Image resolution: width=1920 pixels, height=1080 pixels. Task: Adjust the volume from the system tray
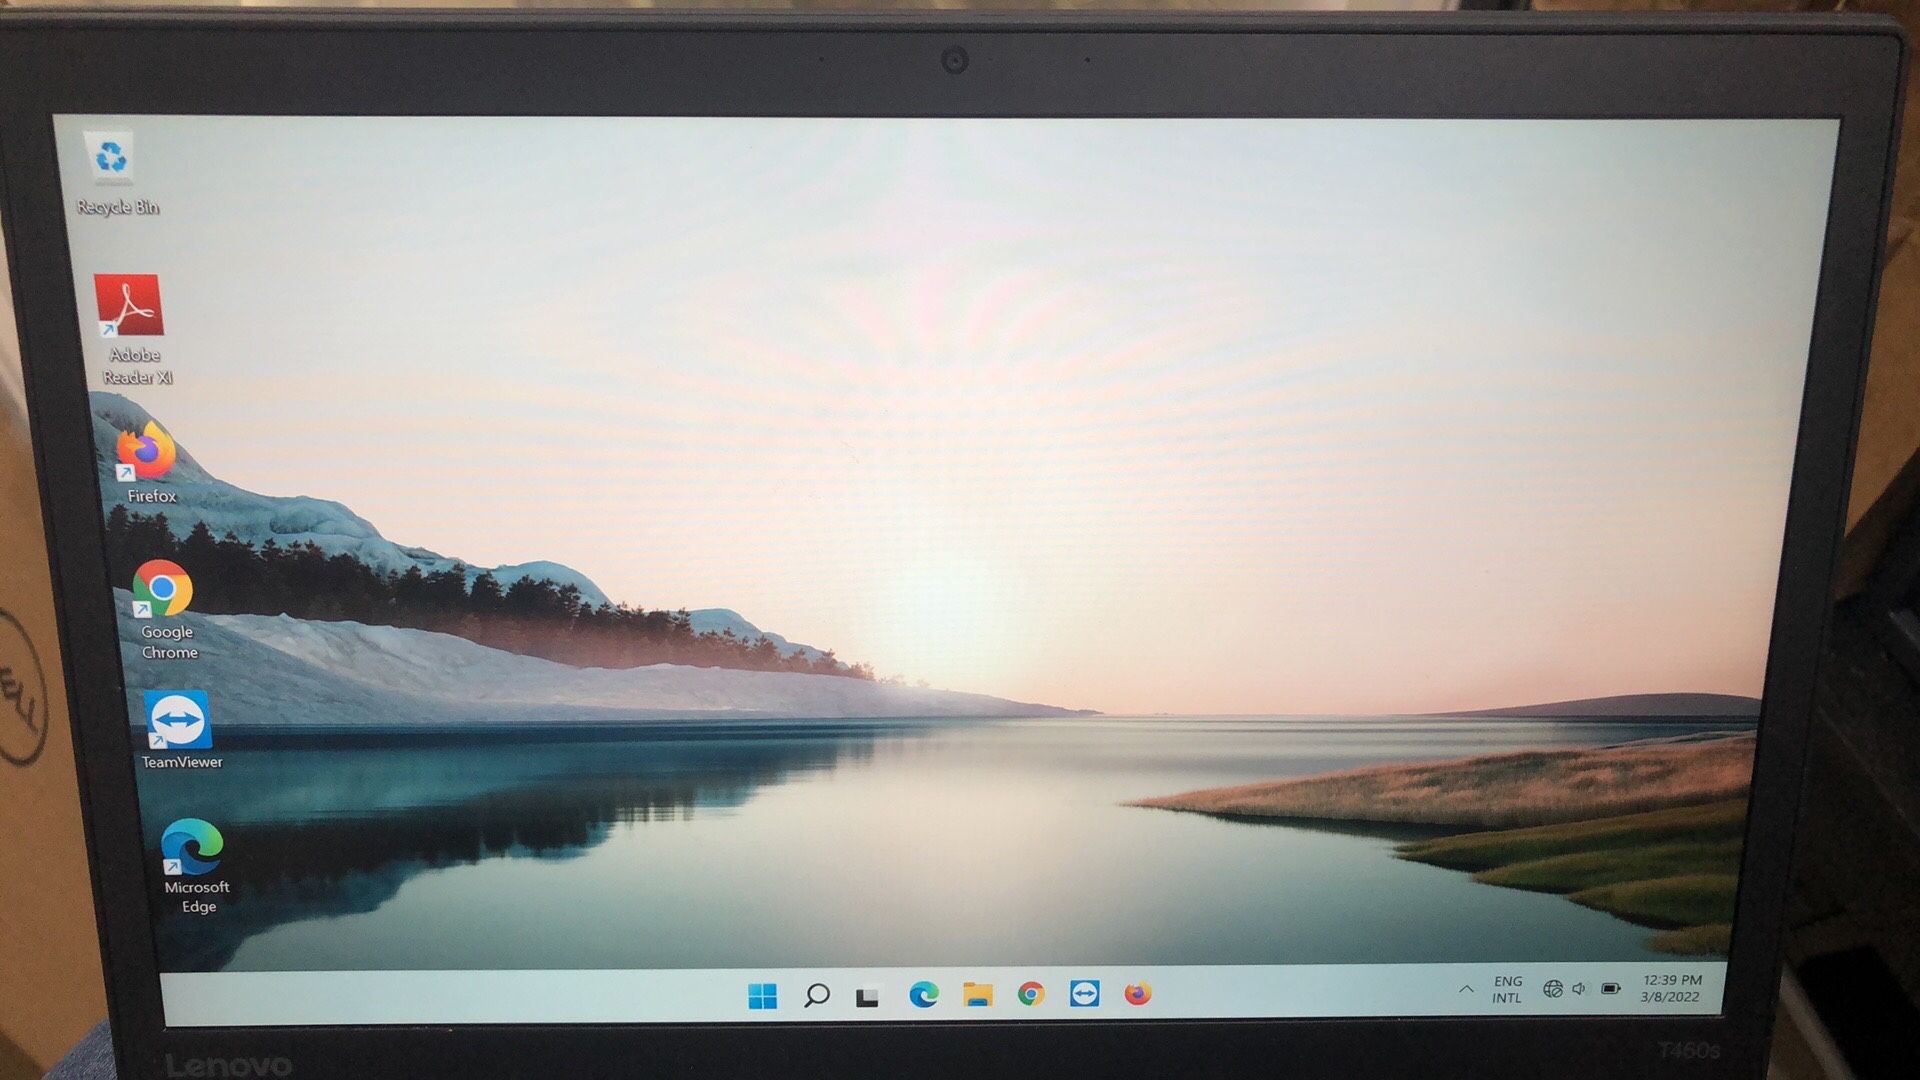tap(1580, 990)
